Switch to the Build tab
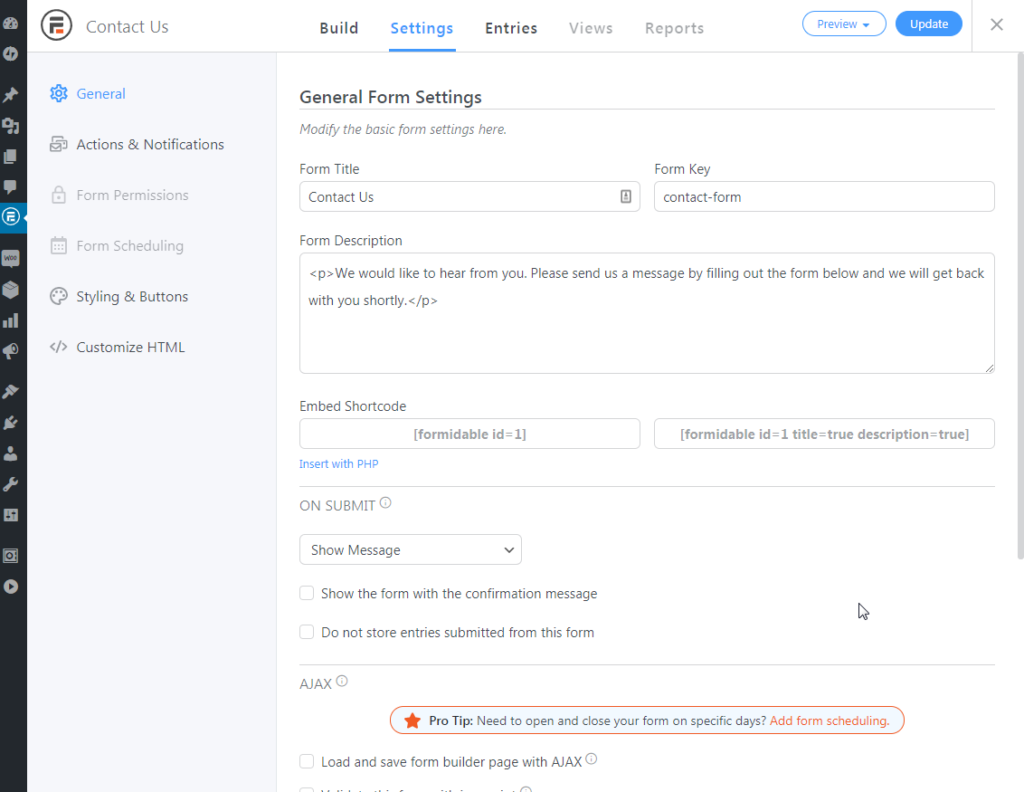Viewport: 1024px width, 792px height. 339,28
